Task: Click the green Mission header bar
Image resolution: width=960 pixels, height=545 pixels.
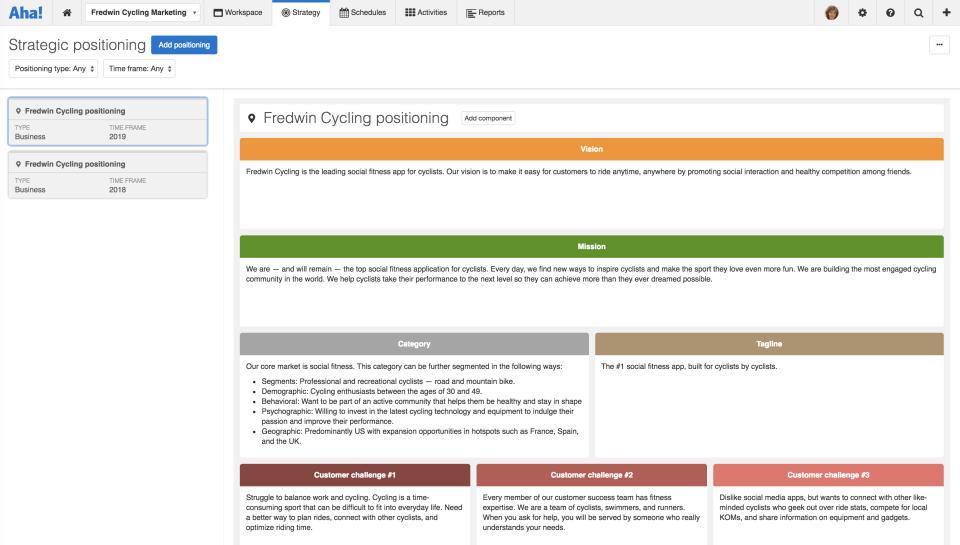Action: [591, 246]
